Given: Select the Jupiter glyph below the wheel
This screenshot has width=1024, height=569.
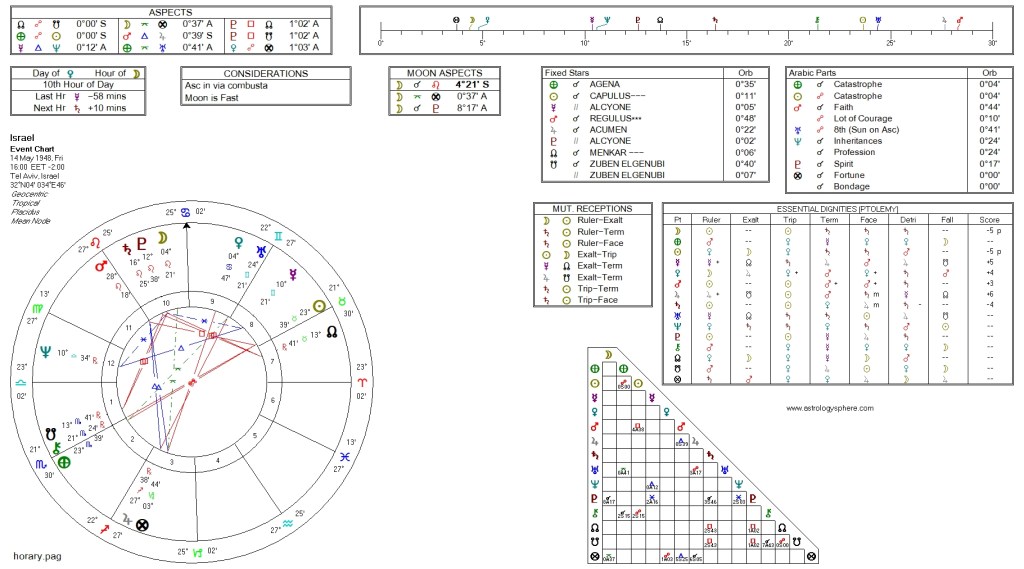Looking at the screenshot, I should (125, 520).
